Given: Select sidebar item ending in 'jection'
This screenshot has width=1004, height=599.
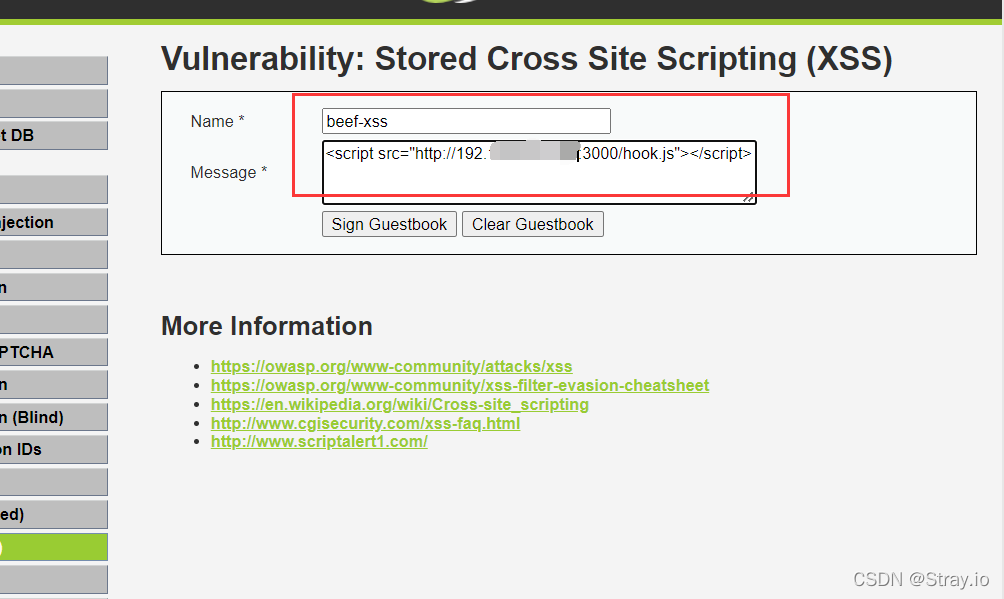Looking at the screenshot, I should (x=54, y=222).
